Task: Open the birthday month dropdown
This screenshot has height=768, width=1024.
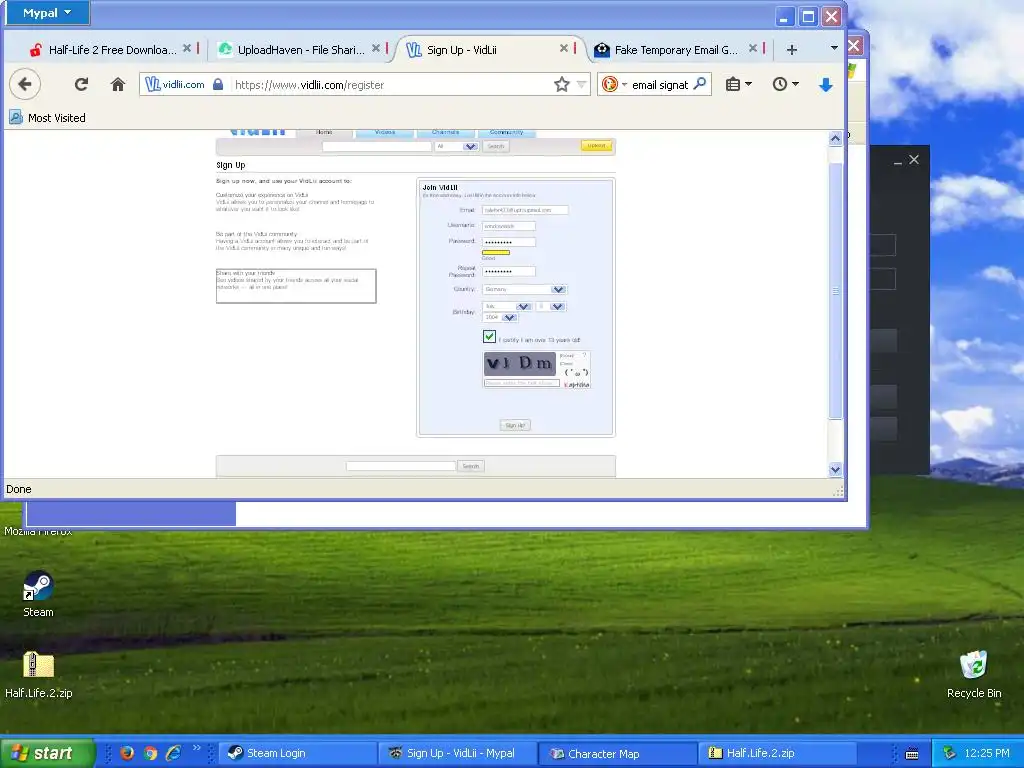Action: pos(506,306)
